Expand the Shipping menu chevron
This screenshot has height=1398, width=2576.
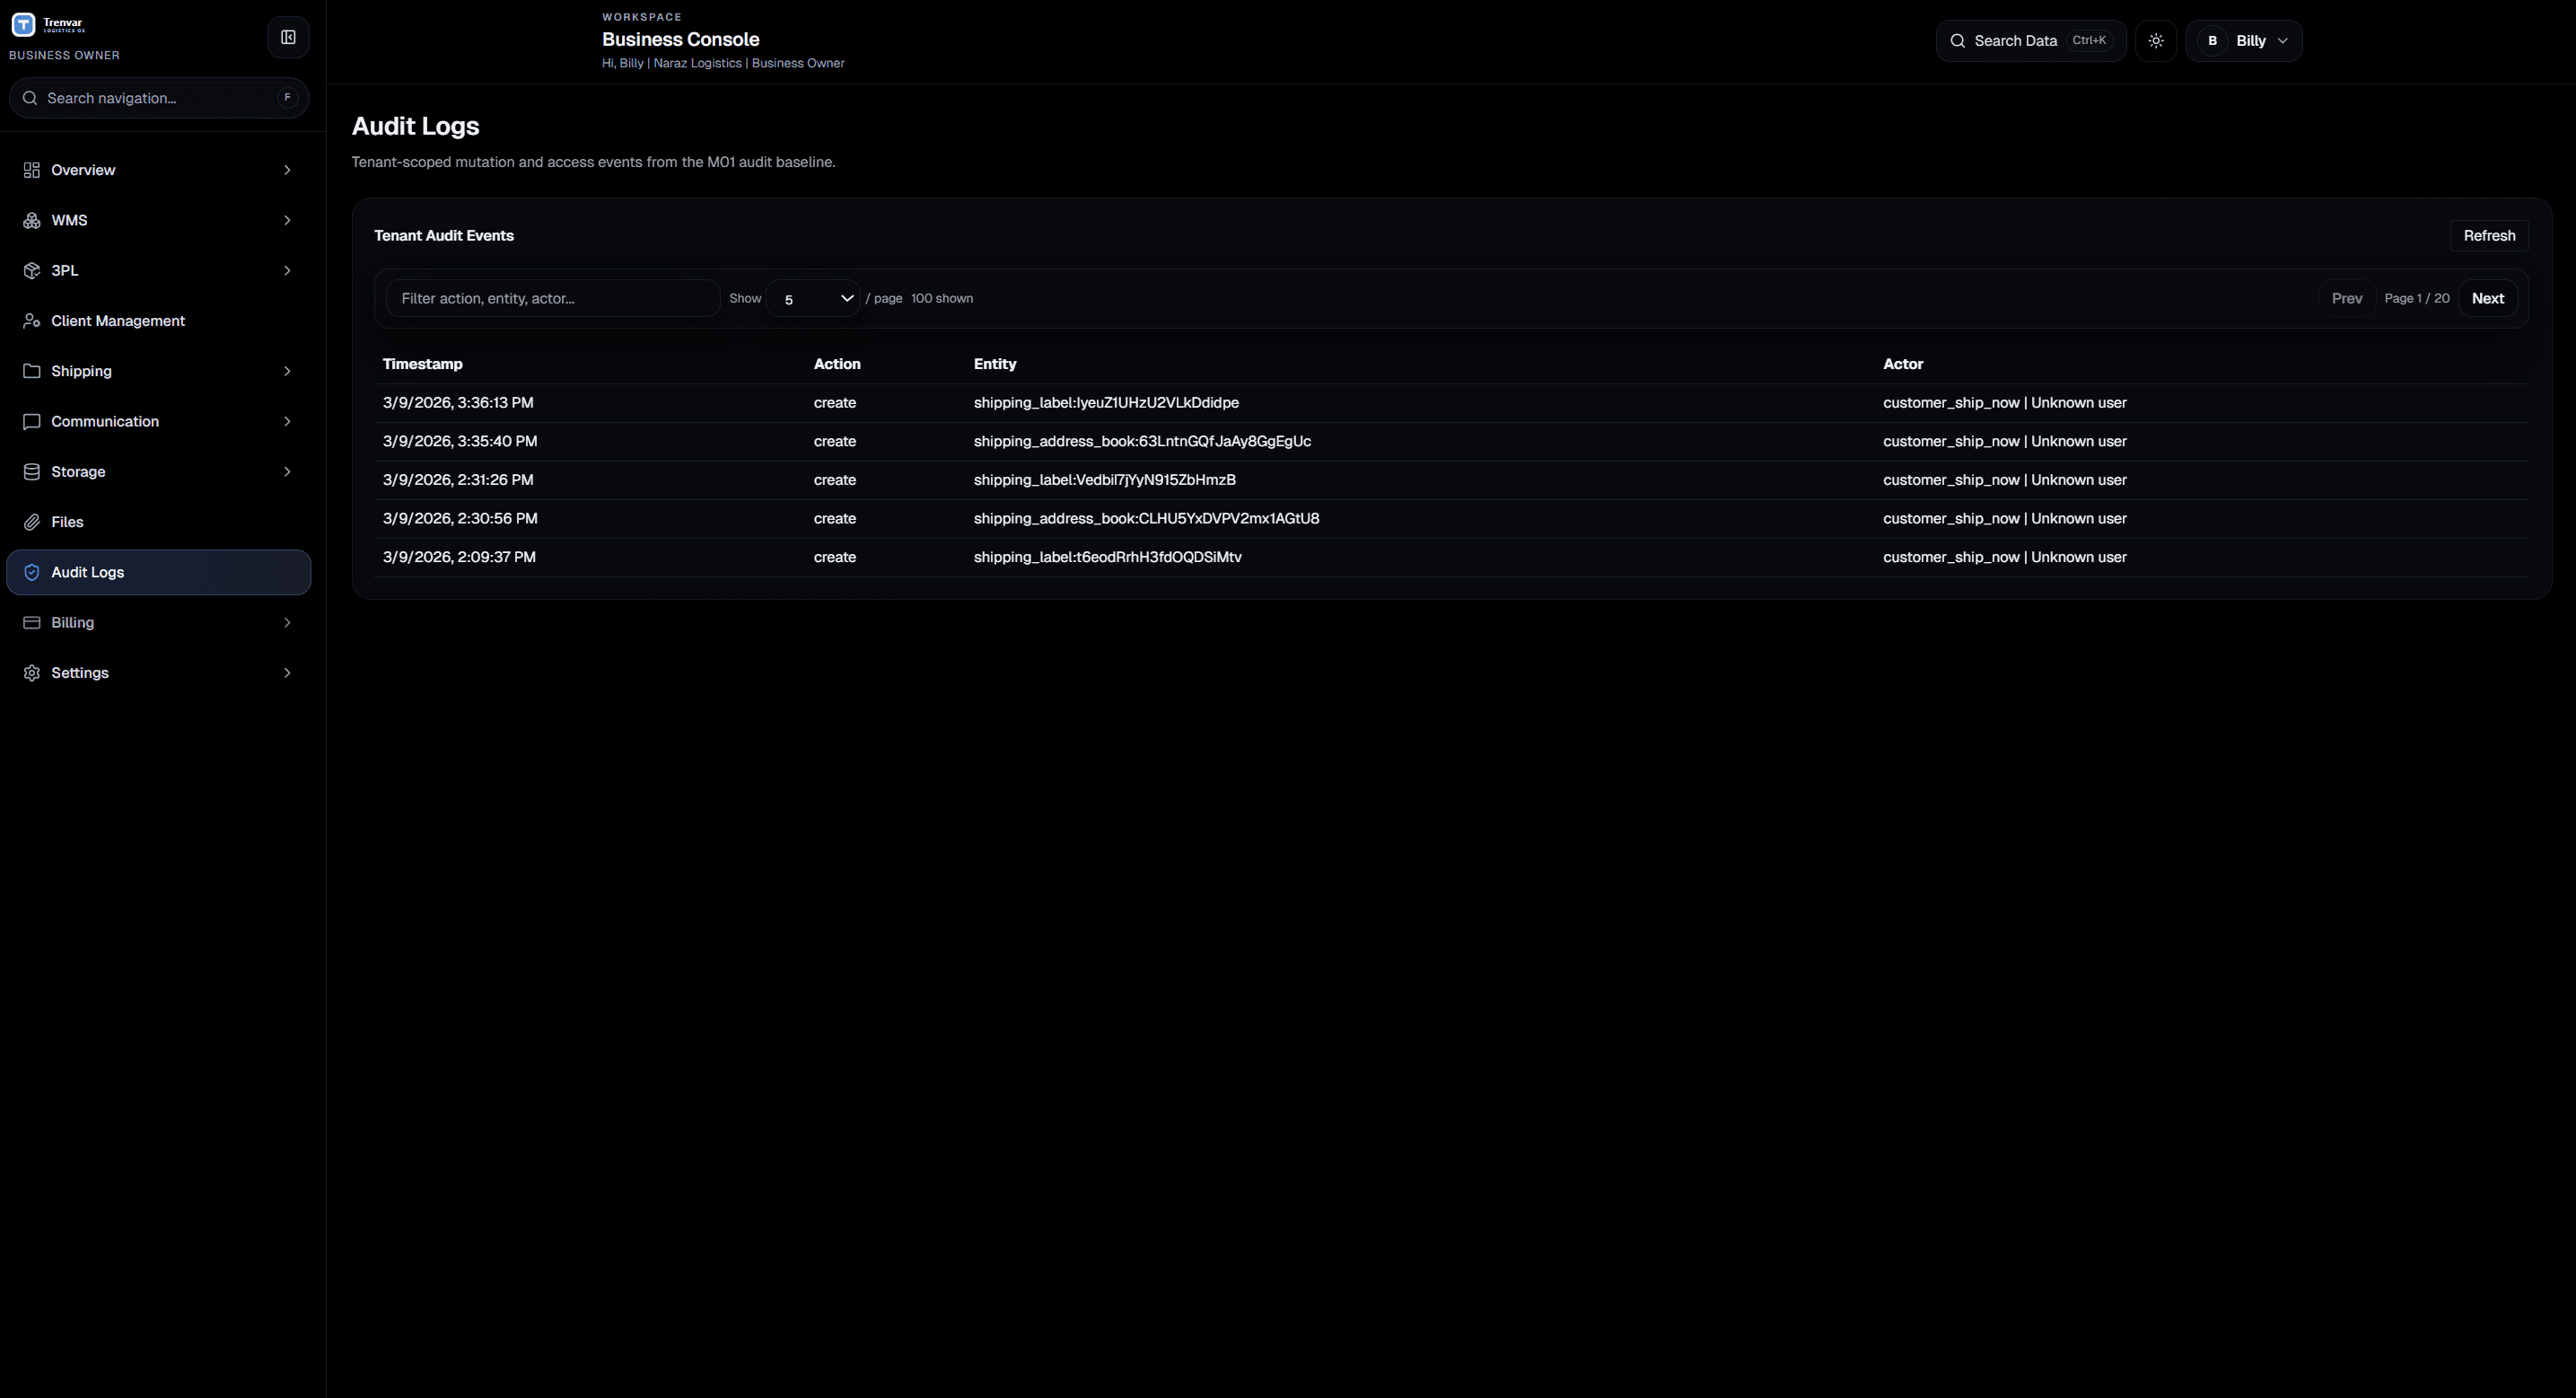pyautogui.click(x=287, y=371)
